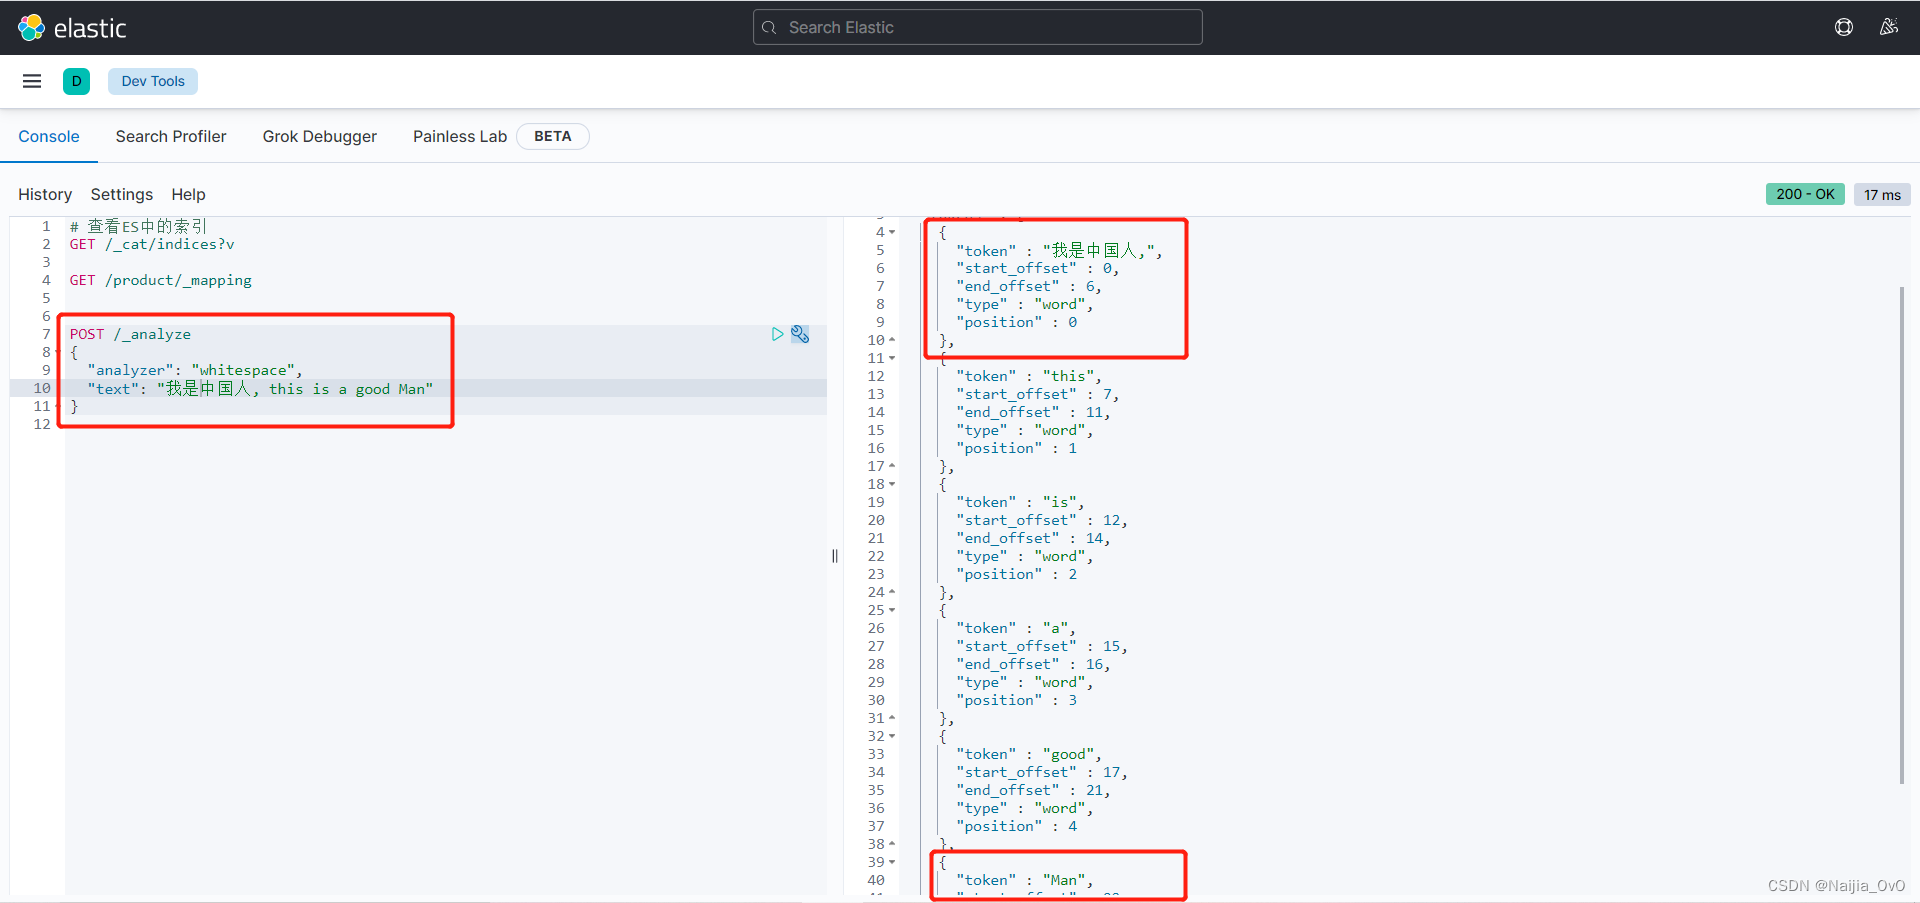This screenshot has height=903, width=1920.
Task: Click the response panel scrollbar
Action: click(x=1903, y=500)
